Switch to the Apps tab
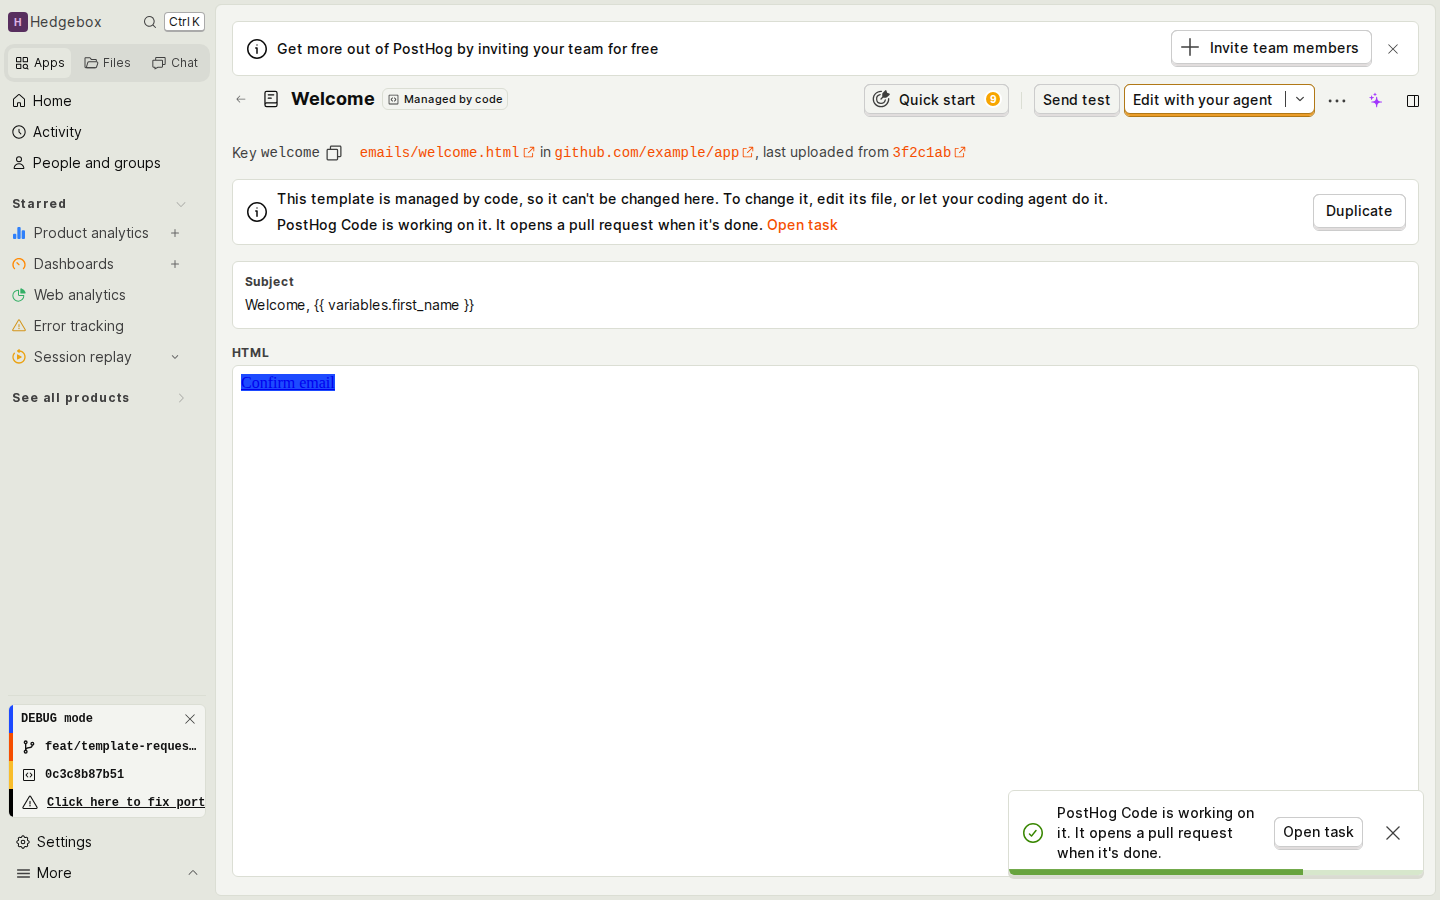 pyautogui.click(x=40, y=63)
